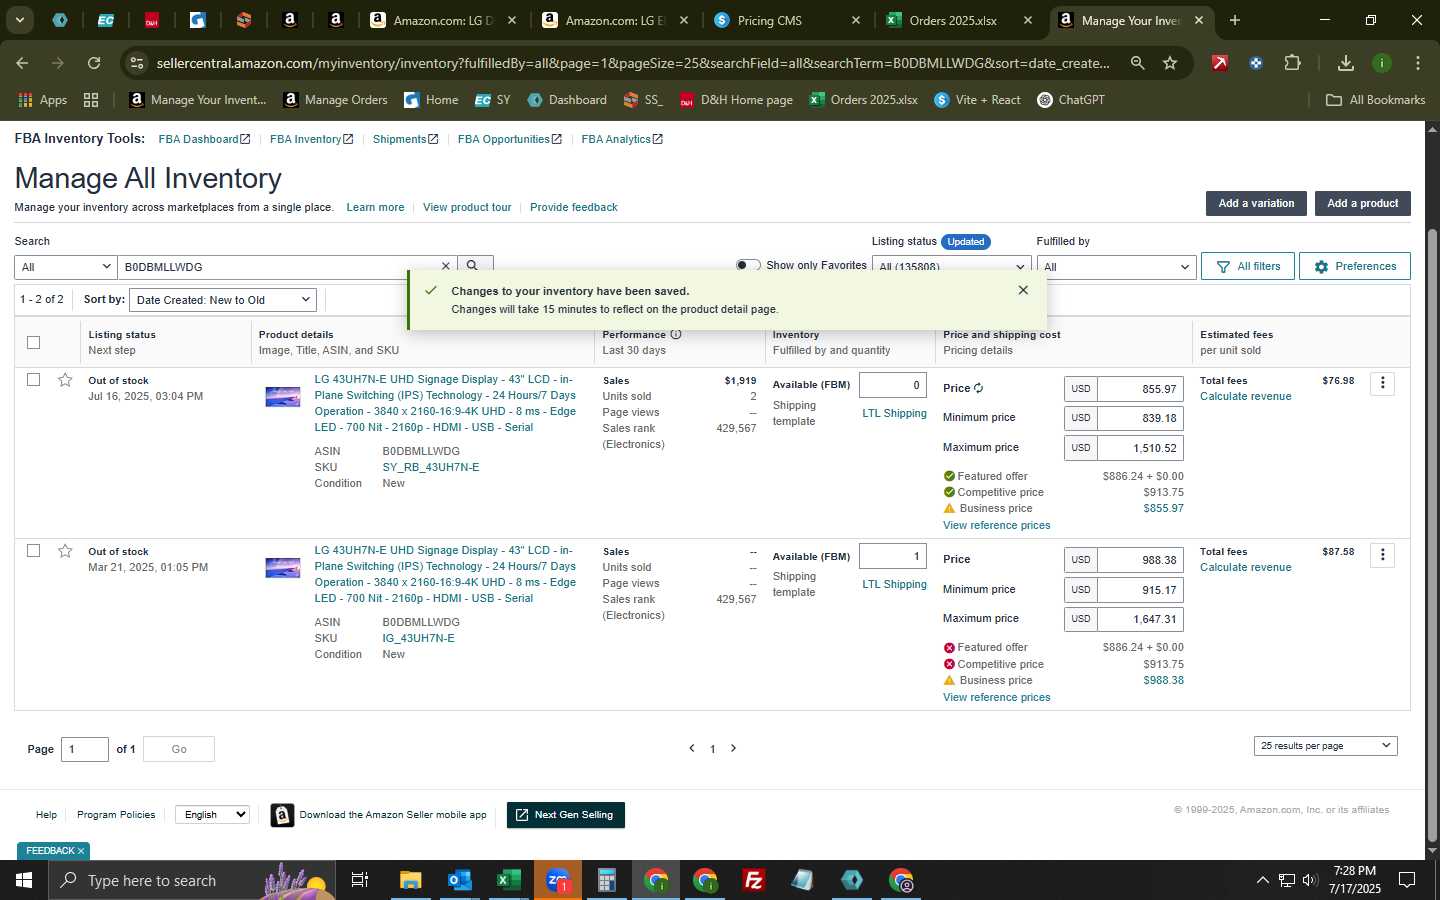This screenshot has width=1440, height=900.
Task: Open actions menu for SY_RB_43UH7N-E row
Action: (x=1382, y=383)
